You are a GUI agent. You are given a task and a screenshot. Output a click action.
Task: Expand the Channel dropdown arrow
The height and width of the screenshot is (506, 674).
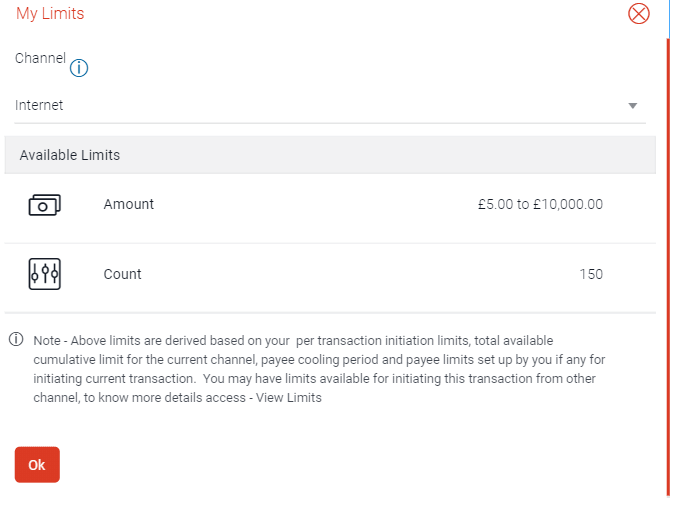pos(632,105)
